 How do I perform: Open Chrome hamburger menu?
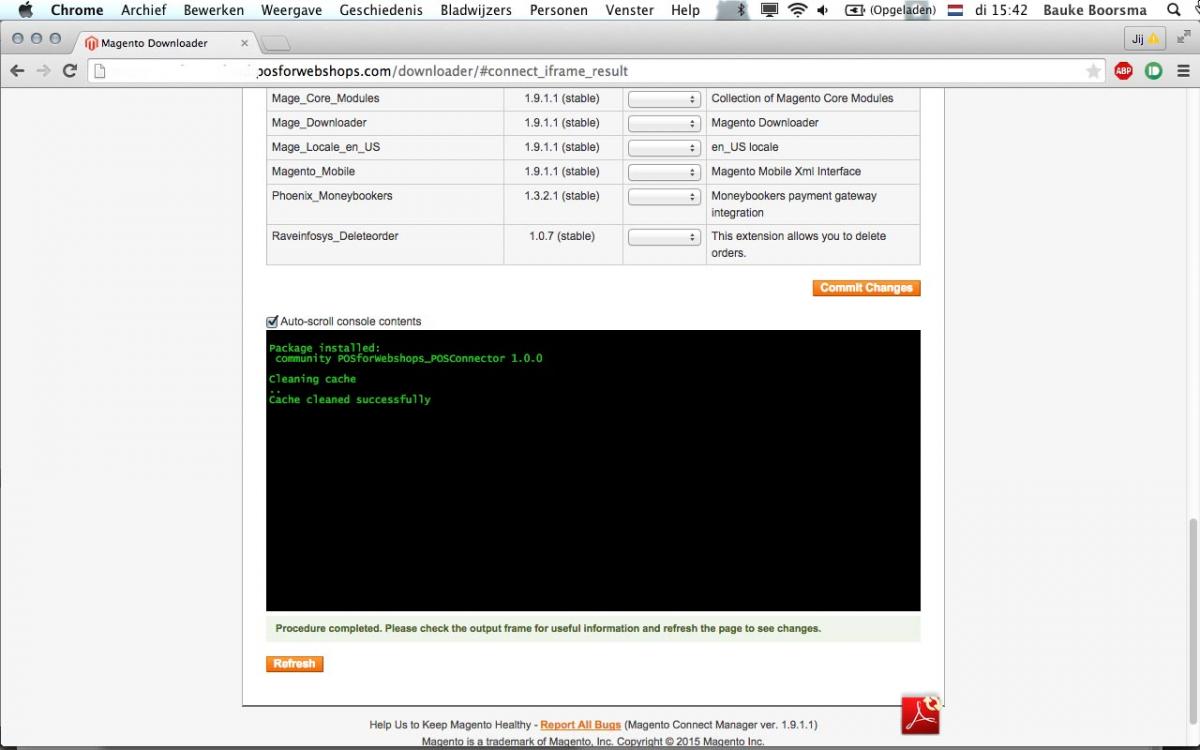click(1183, 71)
